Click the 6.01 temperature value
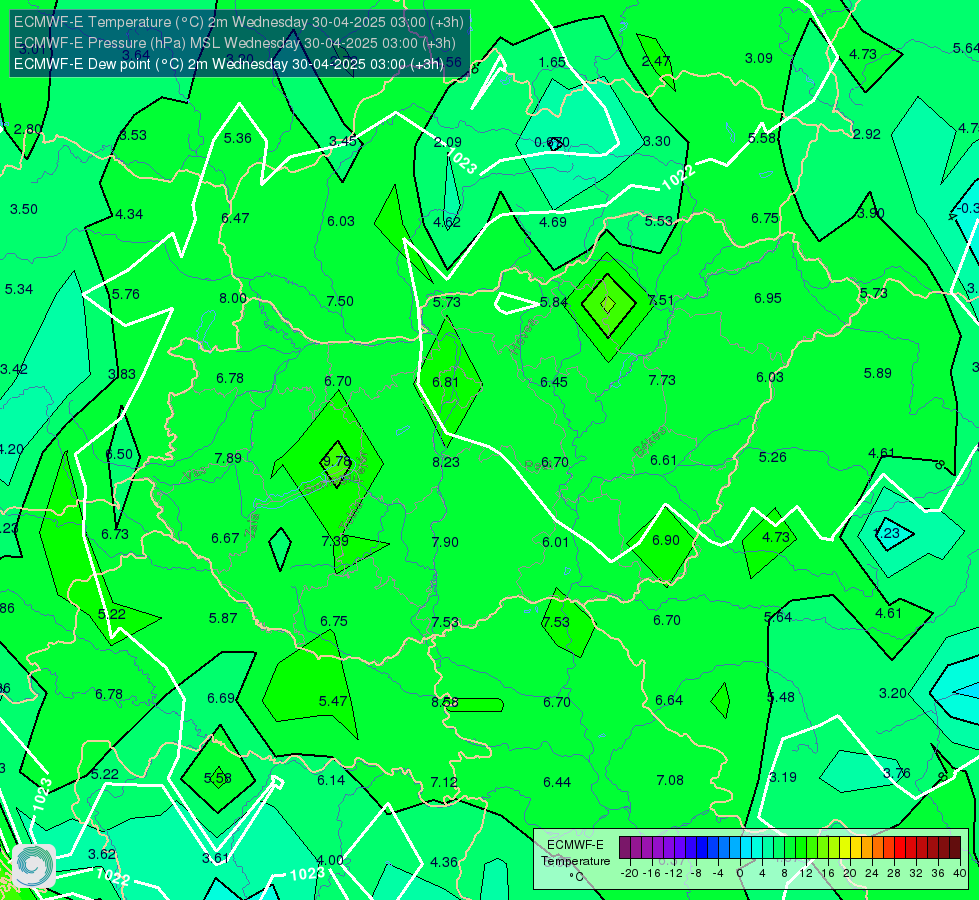 click(555, 542)
